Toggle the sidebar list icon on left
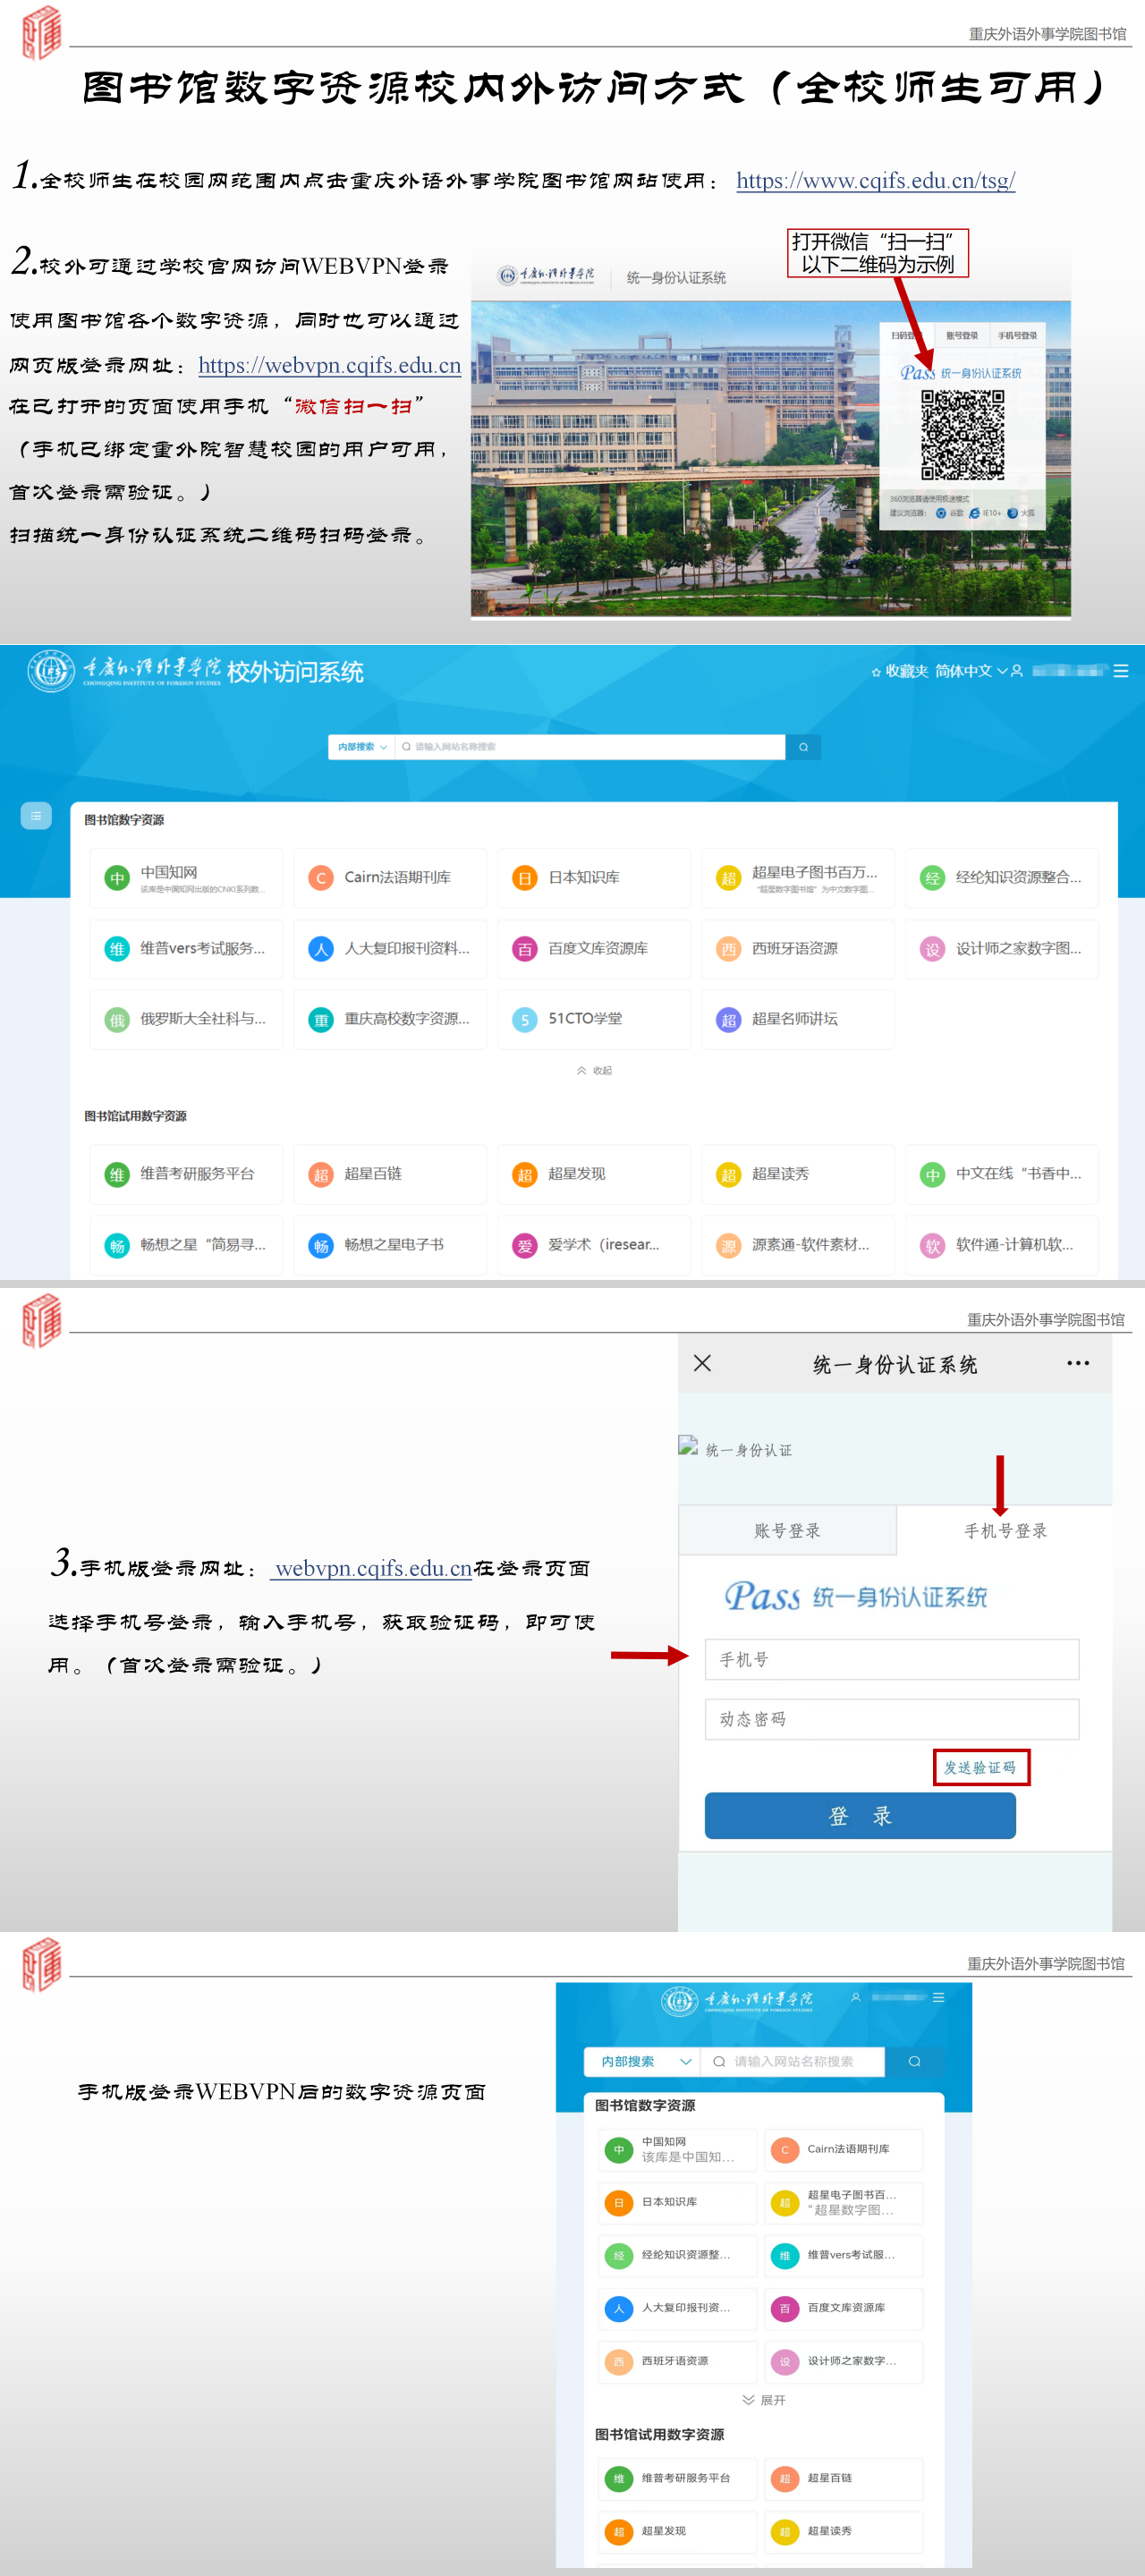Viewport: 1145px width, 2576px height. point(36,816)
